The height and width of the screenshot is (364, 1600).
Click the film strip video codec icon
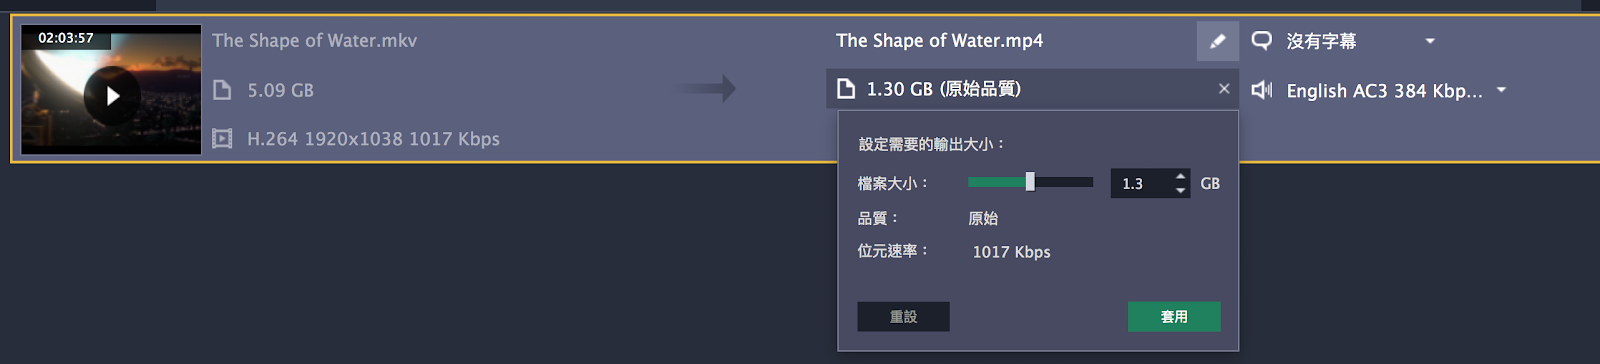pos(222,139)
